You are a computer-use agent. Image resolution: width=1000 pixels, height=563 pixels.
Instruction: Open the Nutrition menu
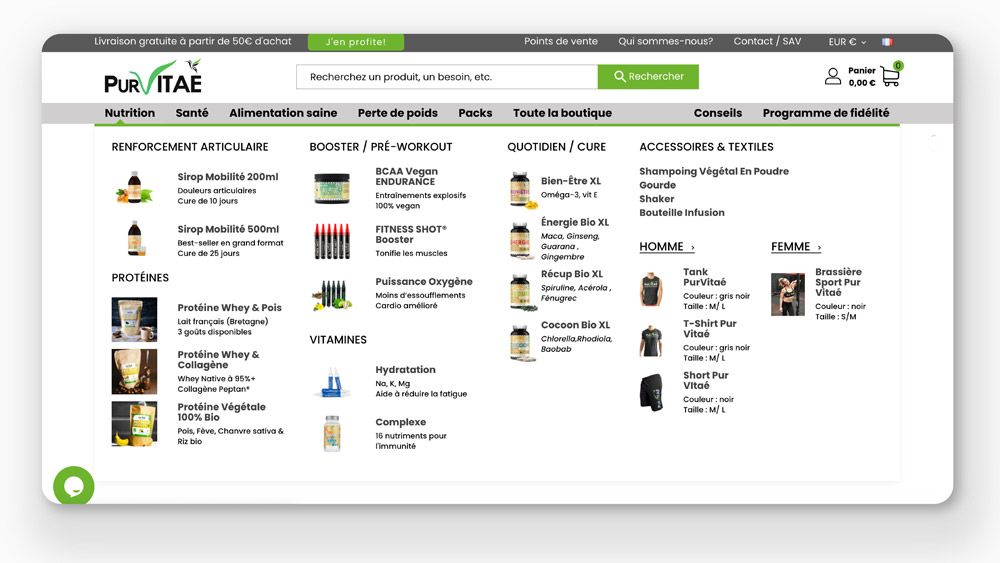tap(130, 113)
